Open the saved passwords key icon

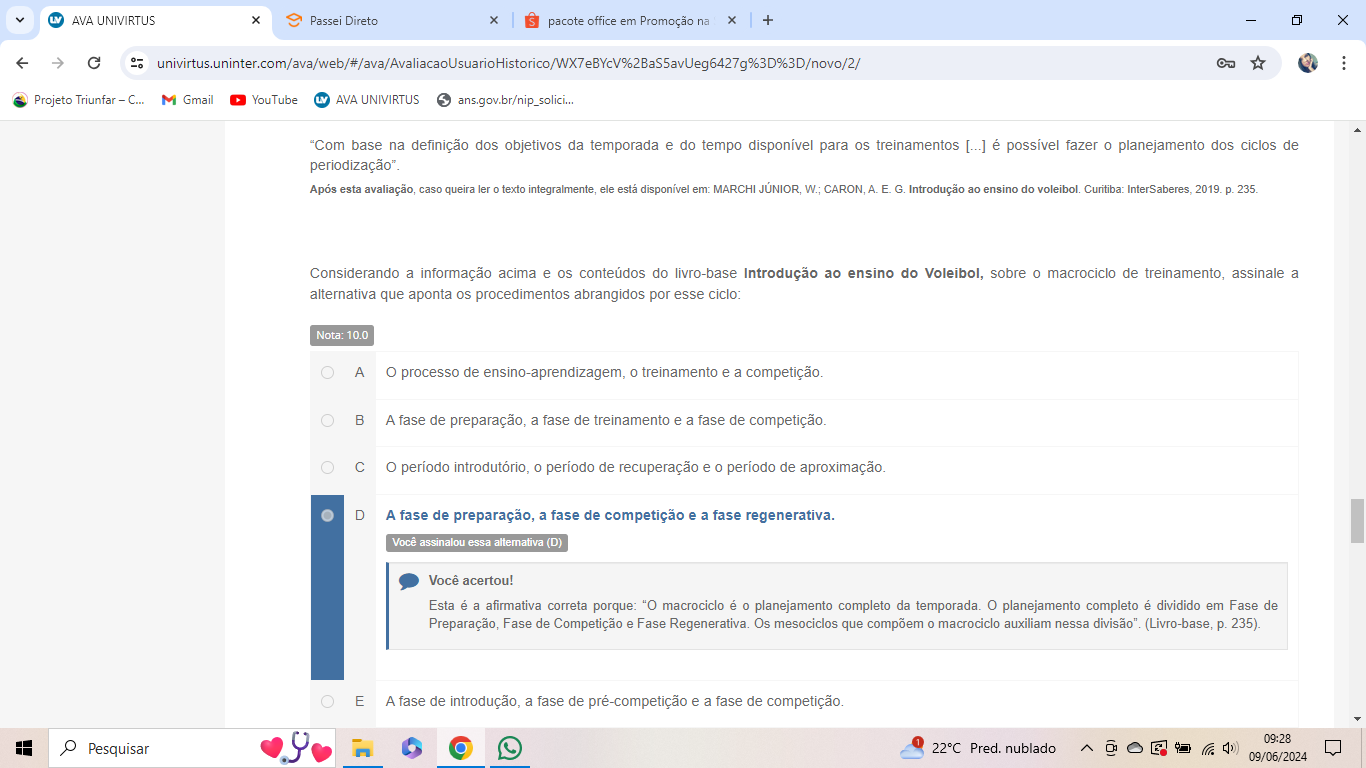(x=1225, y=63)
